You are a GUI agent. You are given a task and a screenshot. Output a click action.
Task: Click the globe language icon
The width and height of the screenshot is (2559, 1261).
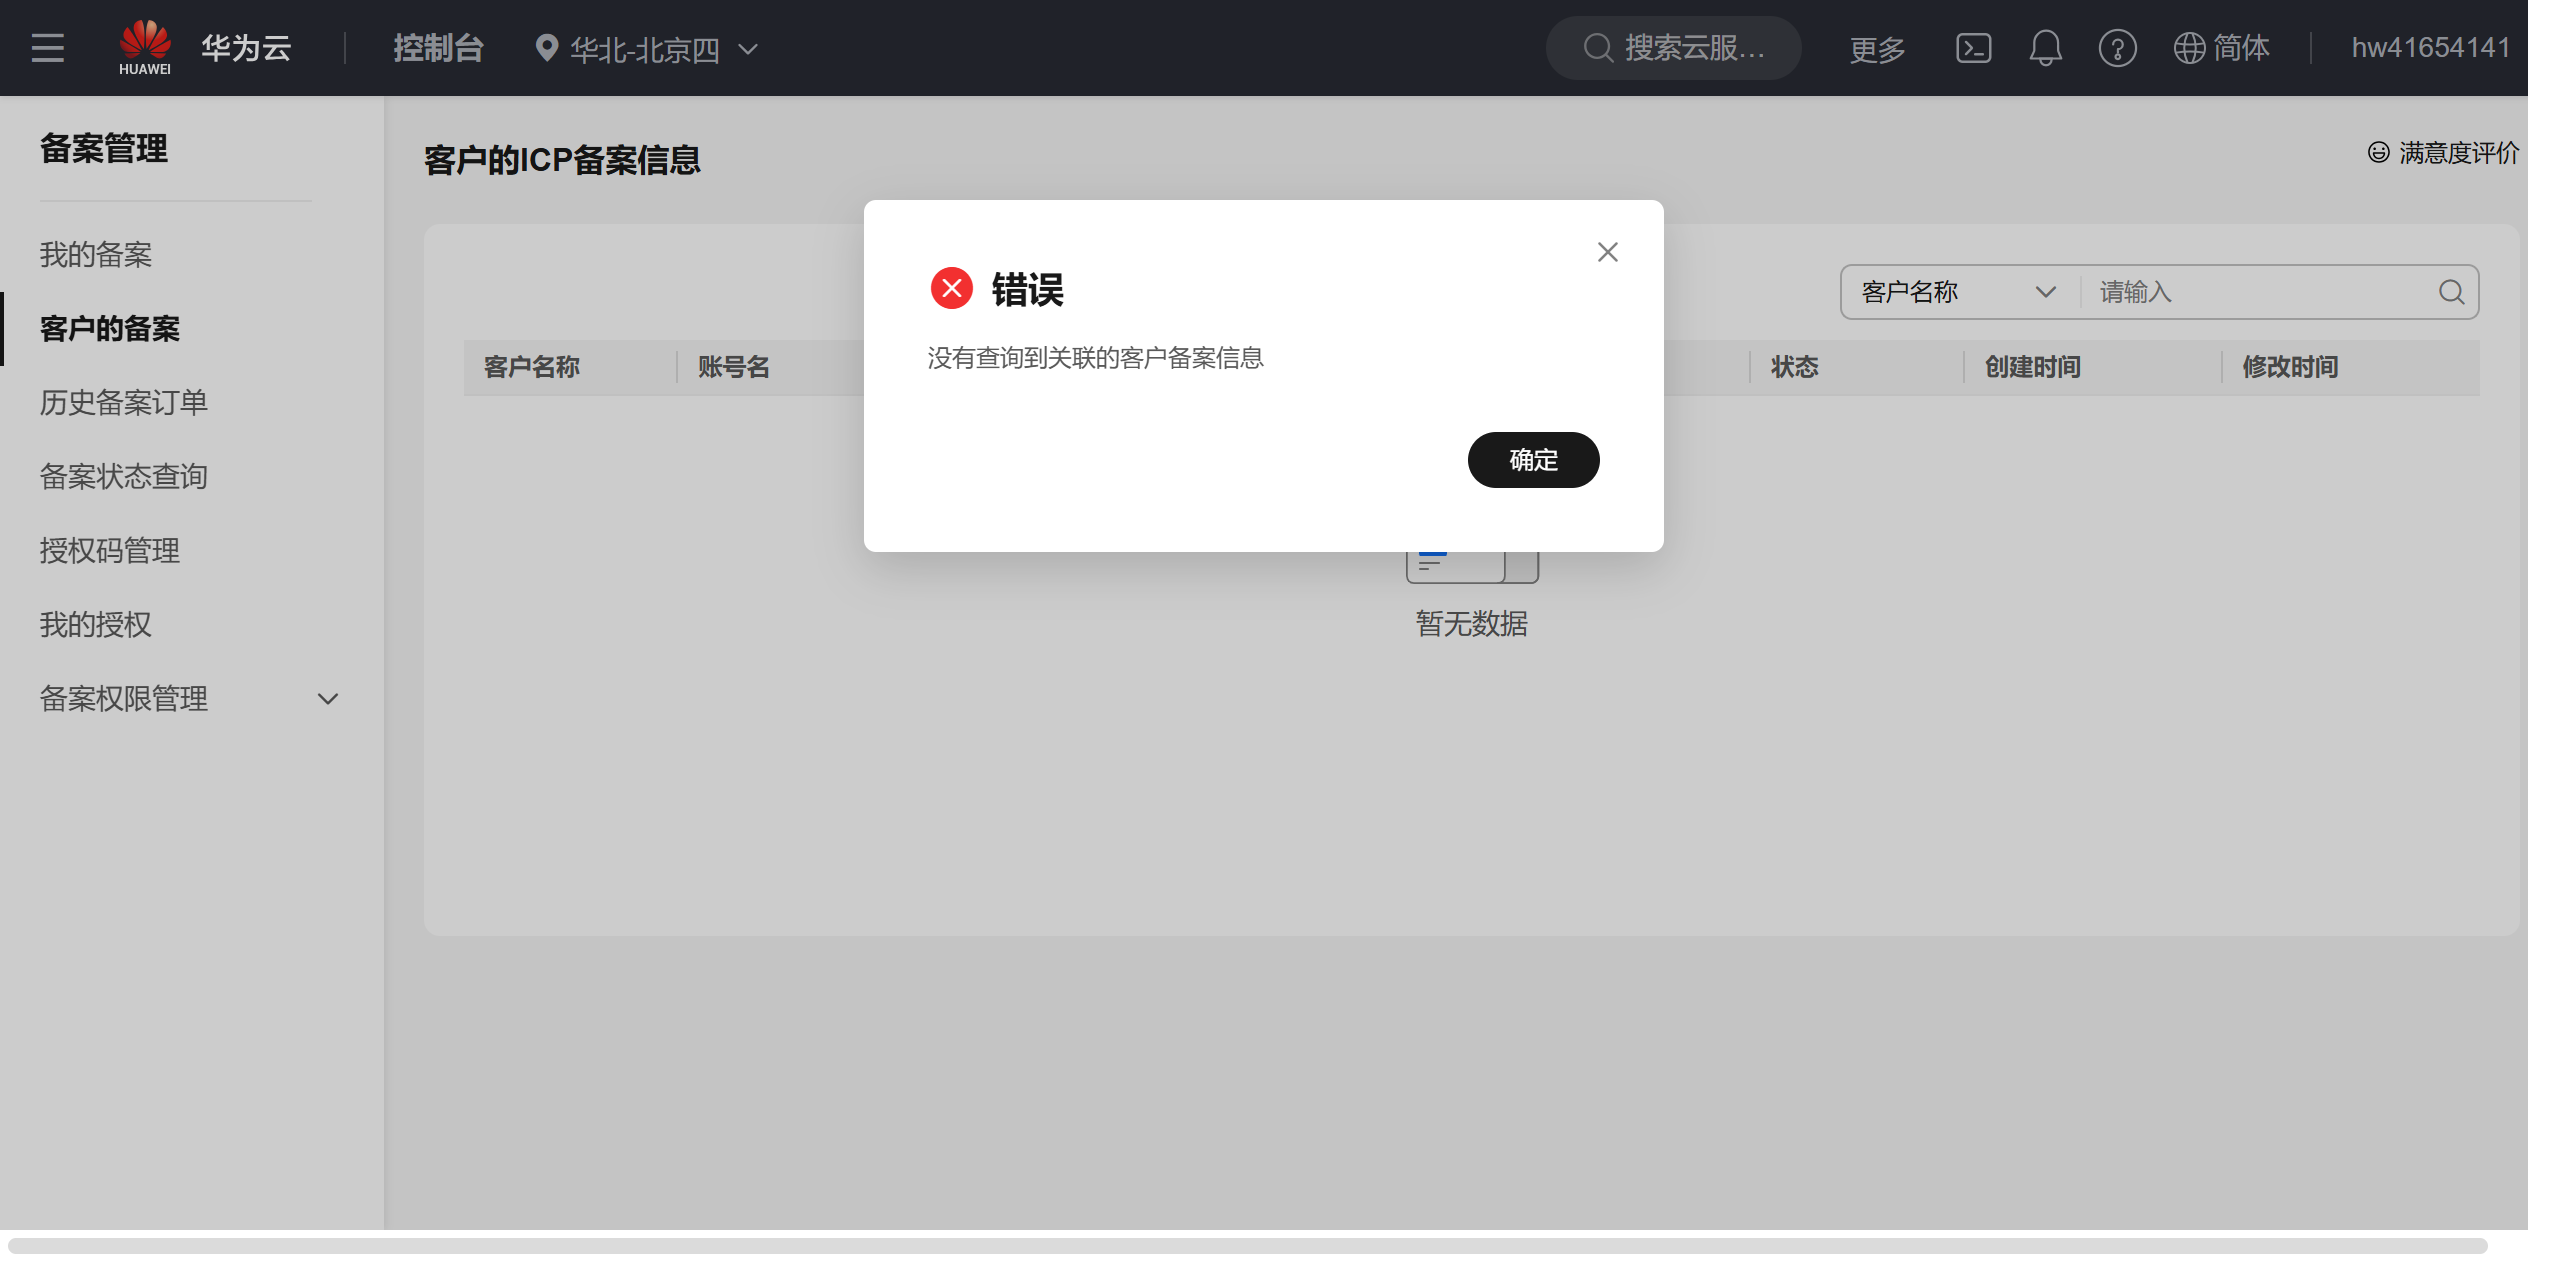point(2189,48)
